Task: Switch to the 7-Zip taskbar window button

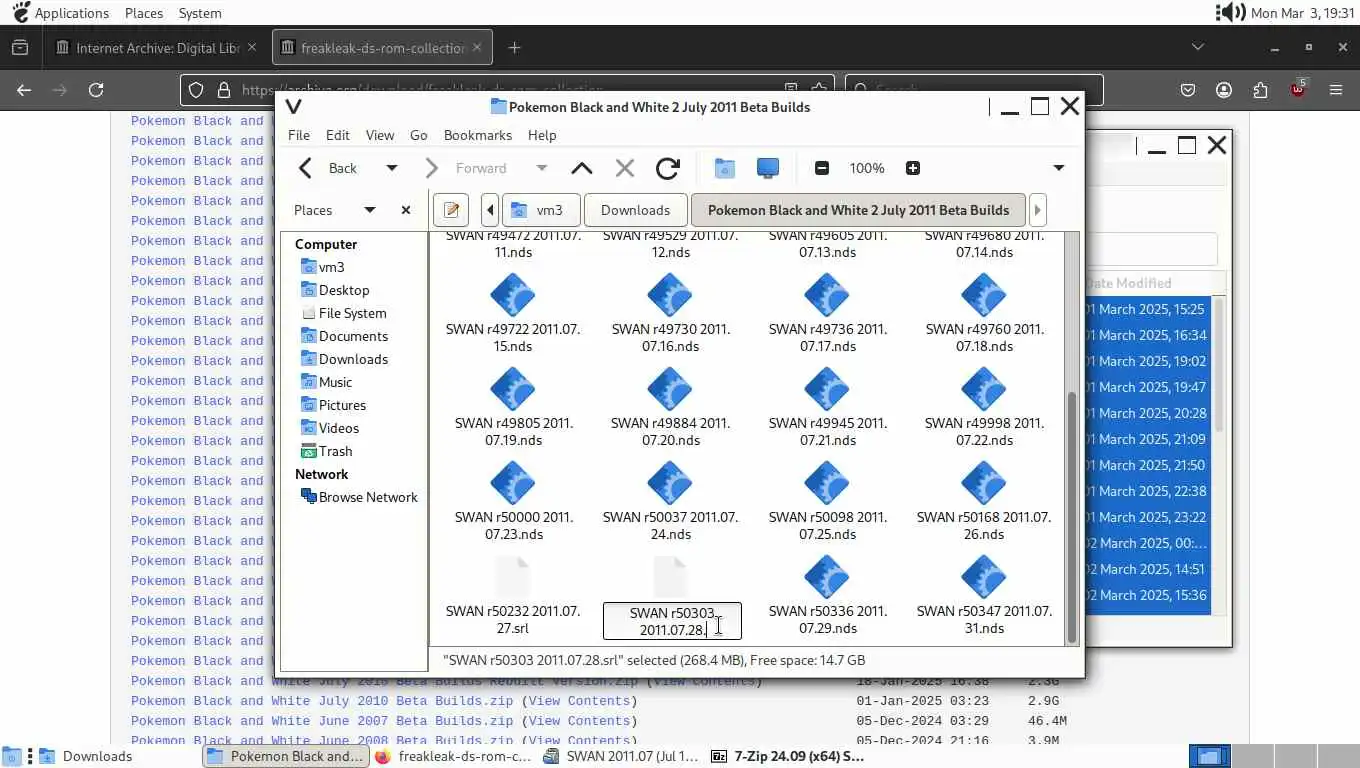Action: pos(788,756)
